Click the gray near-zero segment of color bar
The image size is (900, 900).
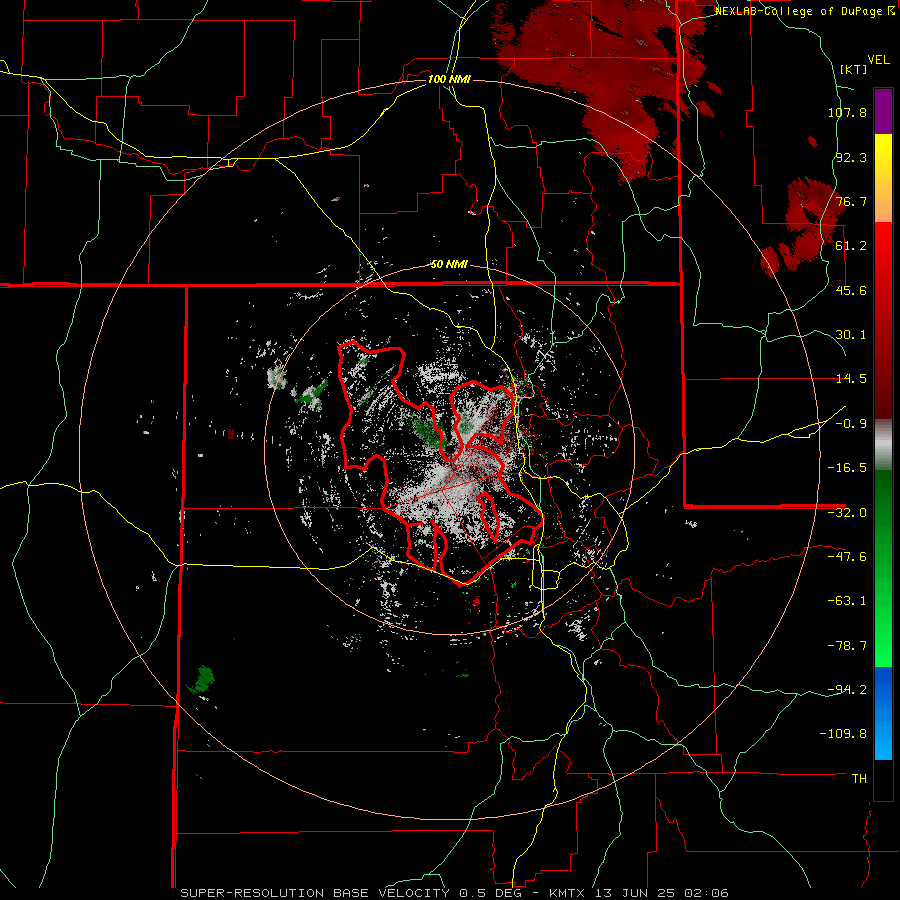point(883,444)
